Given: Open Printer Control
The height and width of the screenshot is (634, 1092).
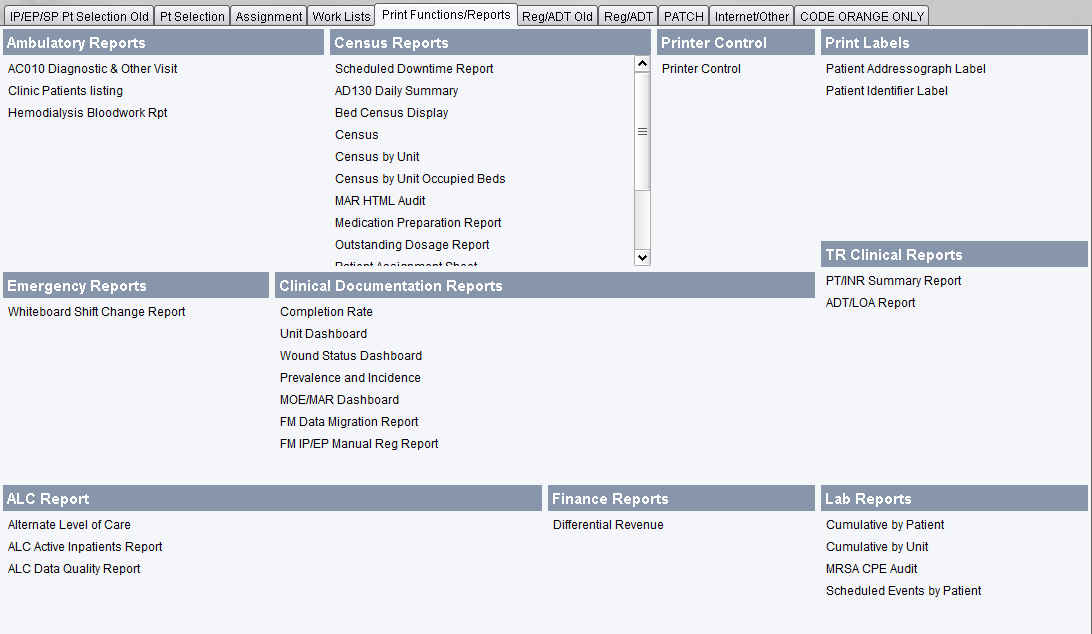Looking at the screenshot, I should click(x=699, y=68).
